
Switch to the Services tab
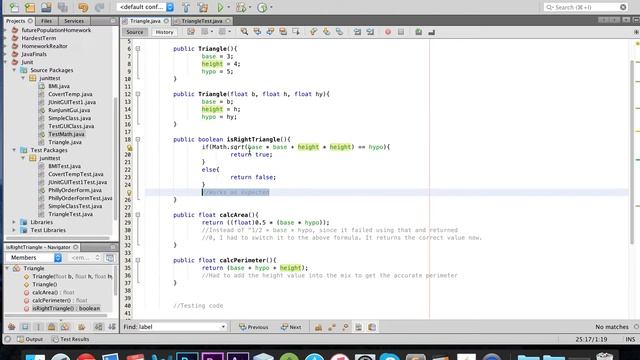(74, 21)
